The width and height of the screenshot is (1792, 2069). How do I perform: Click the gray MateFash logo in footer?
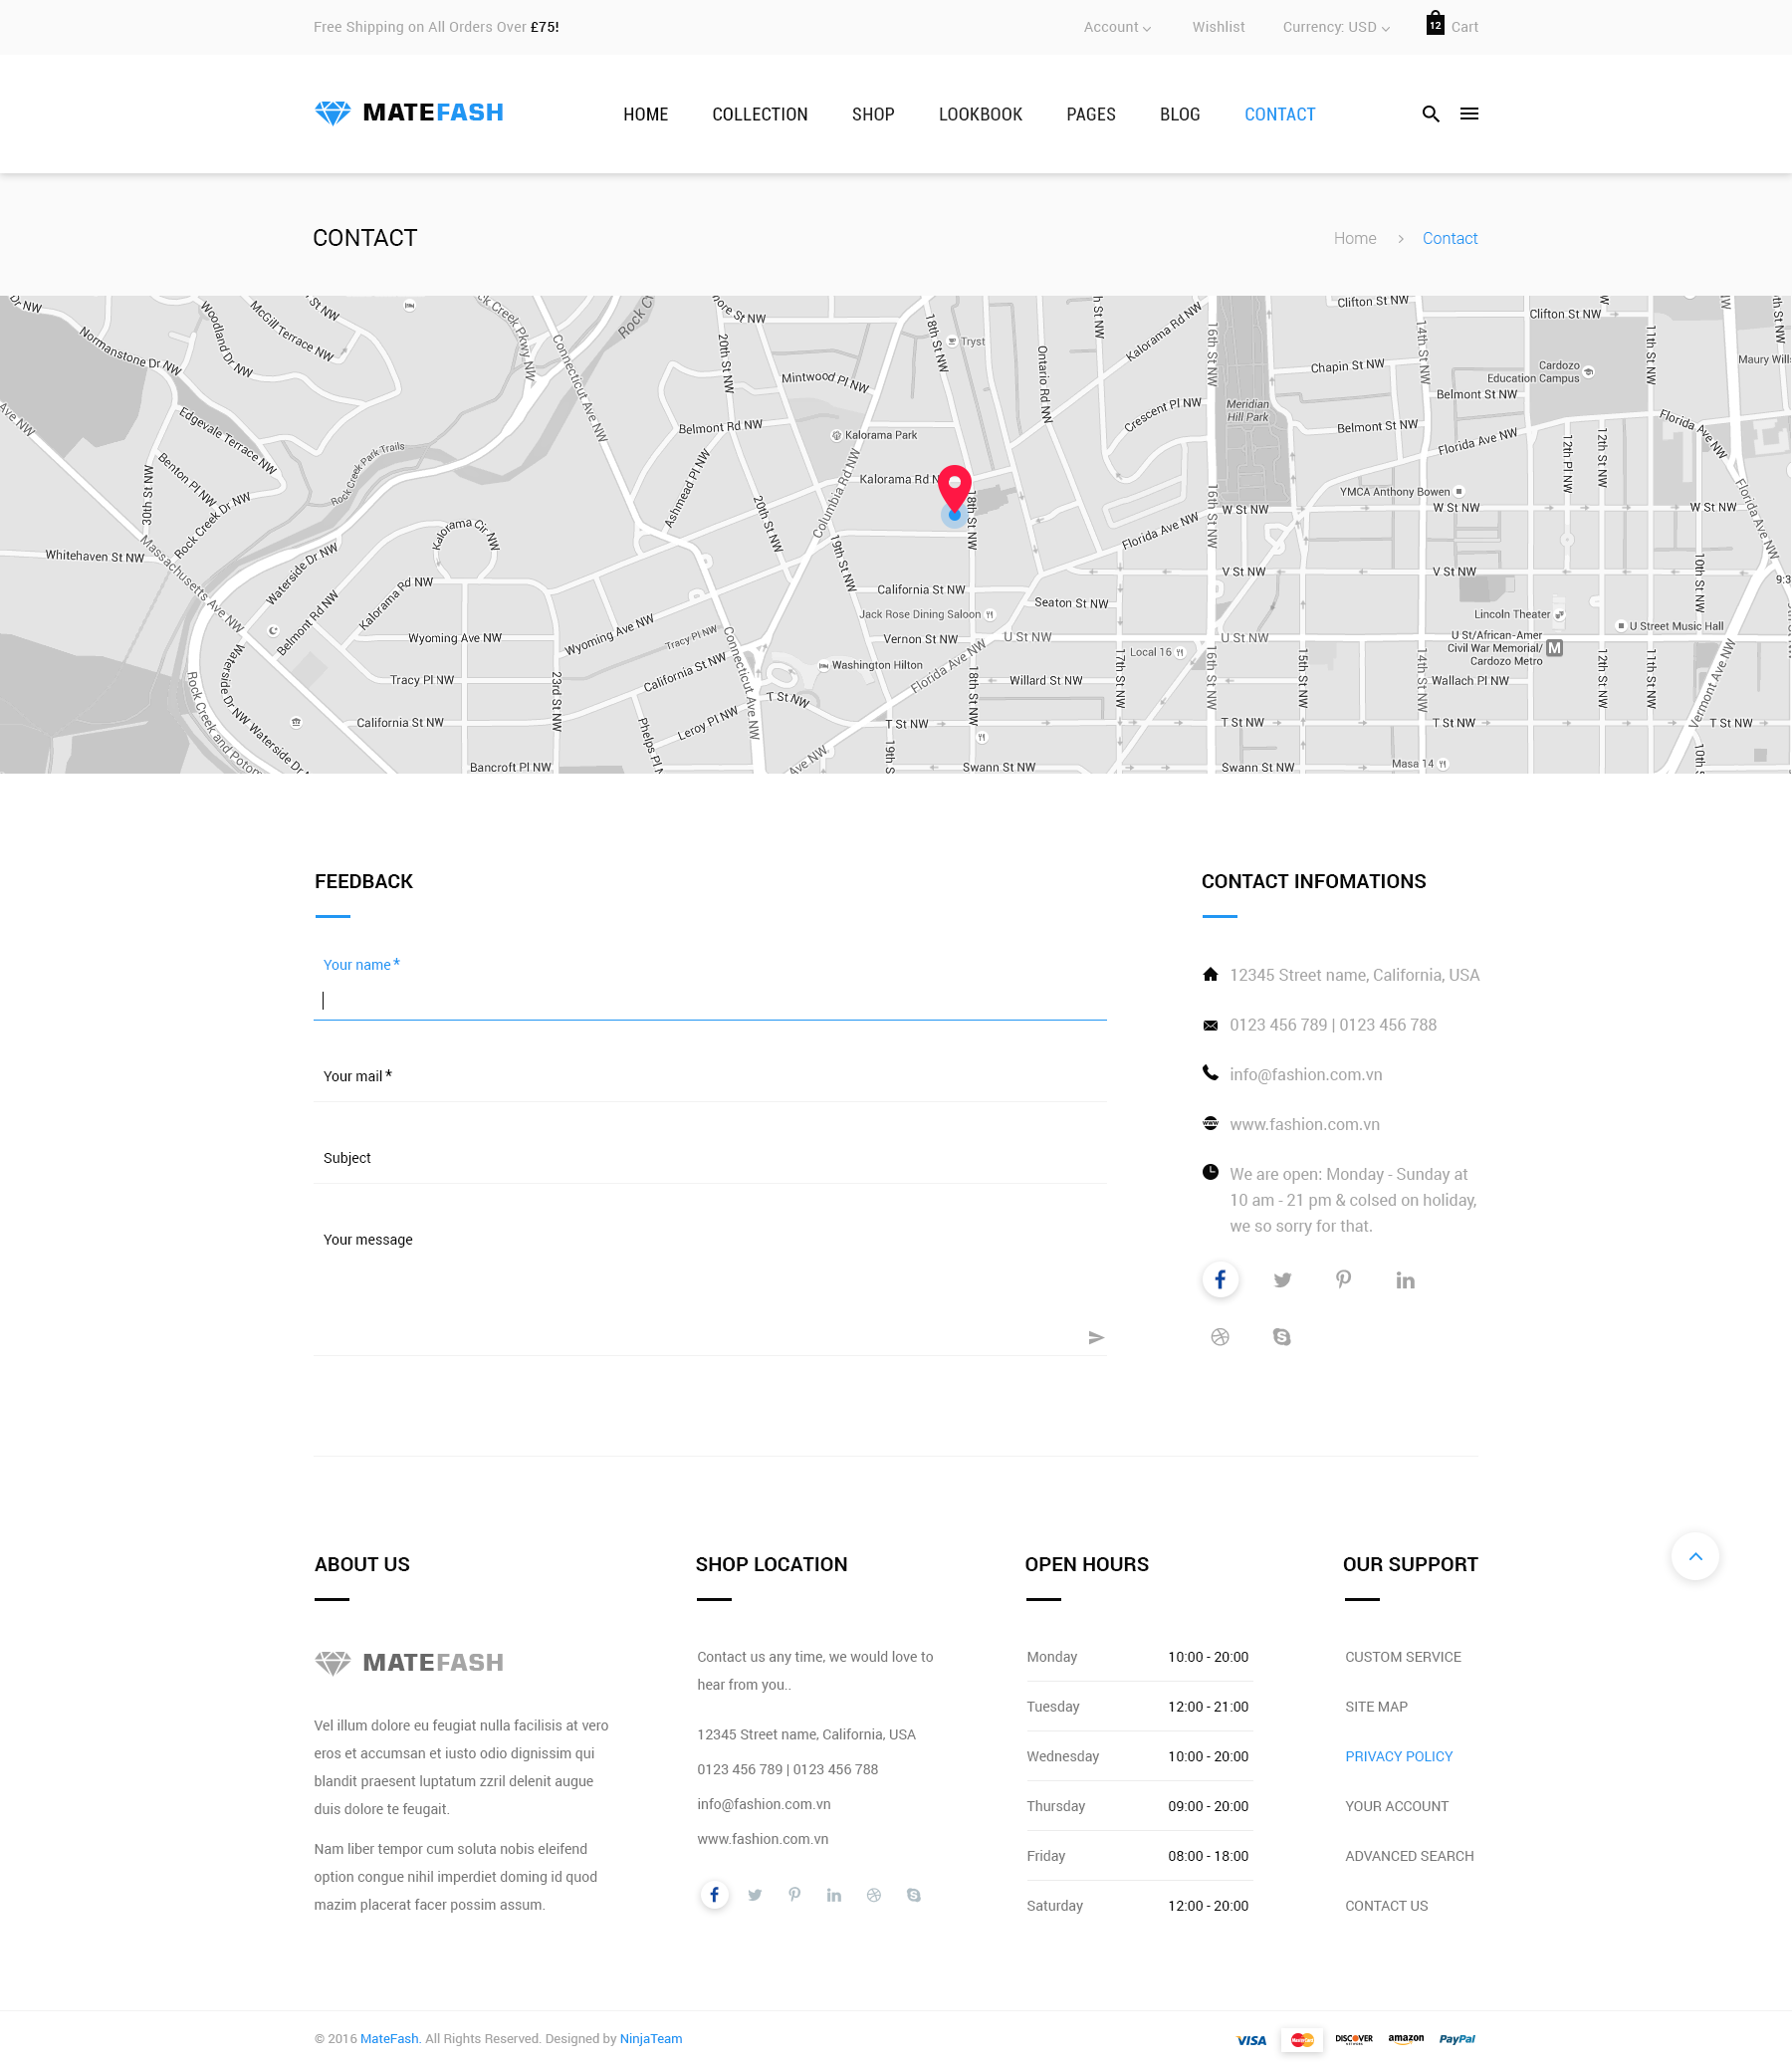[408, 1663]
